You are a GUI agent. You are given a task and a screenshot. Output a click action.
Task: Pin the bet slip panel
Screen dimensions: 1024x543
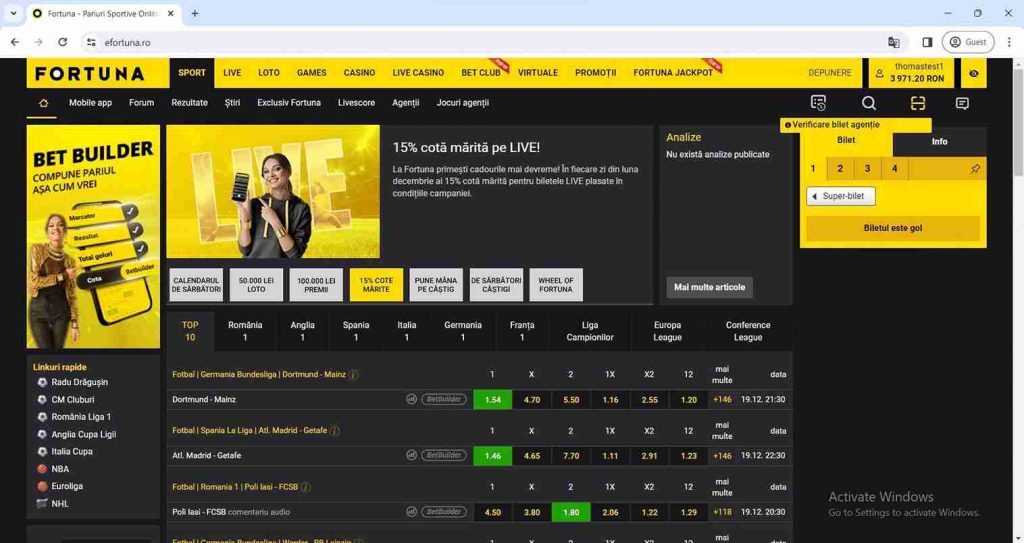coord(974,169)
